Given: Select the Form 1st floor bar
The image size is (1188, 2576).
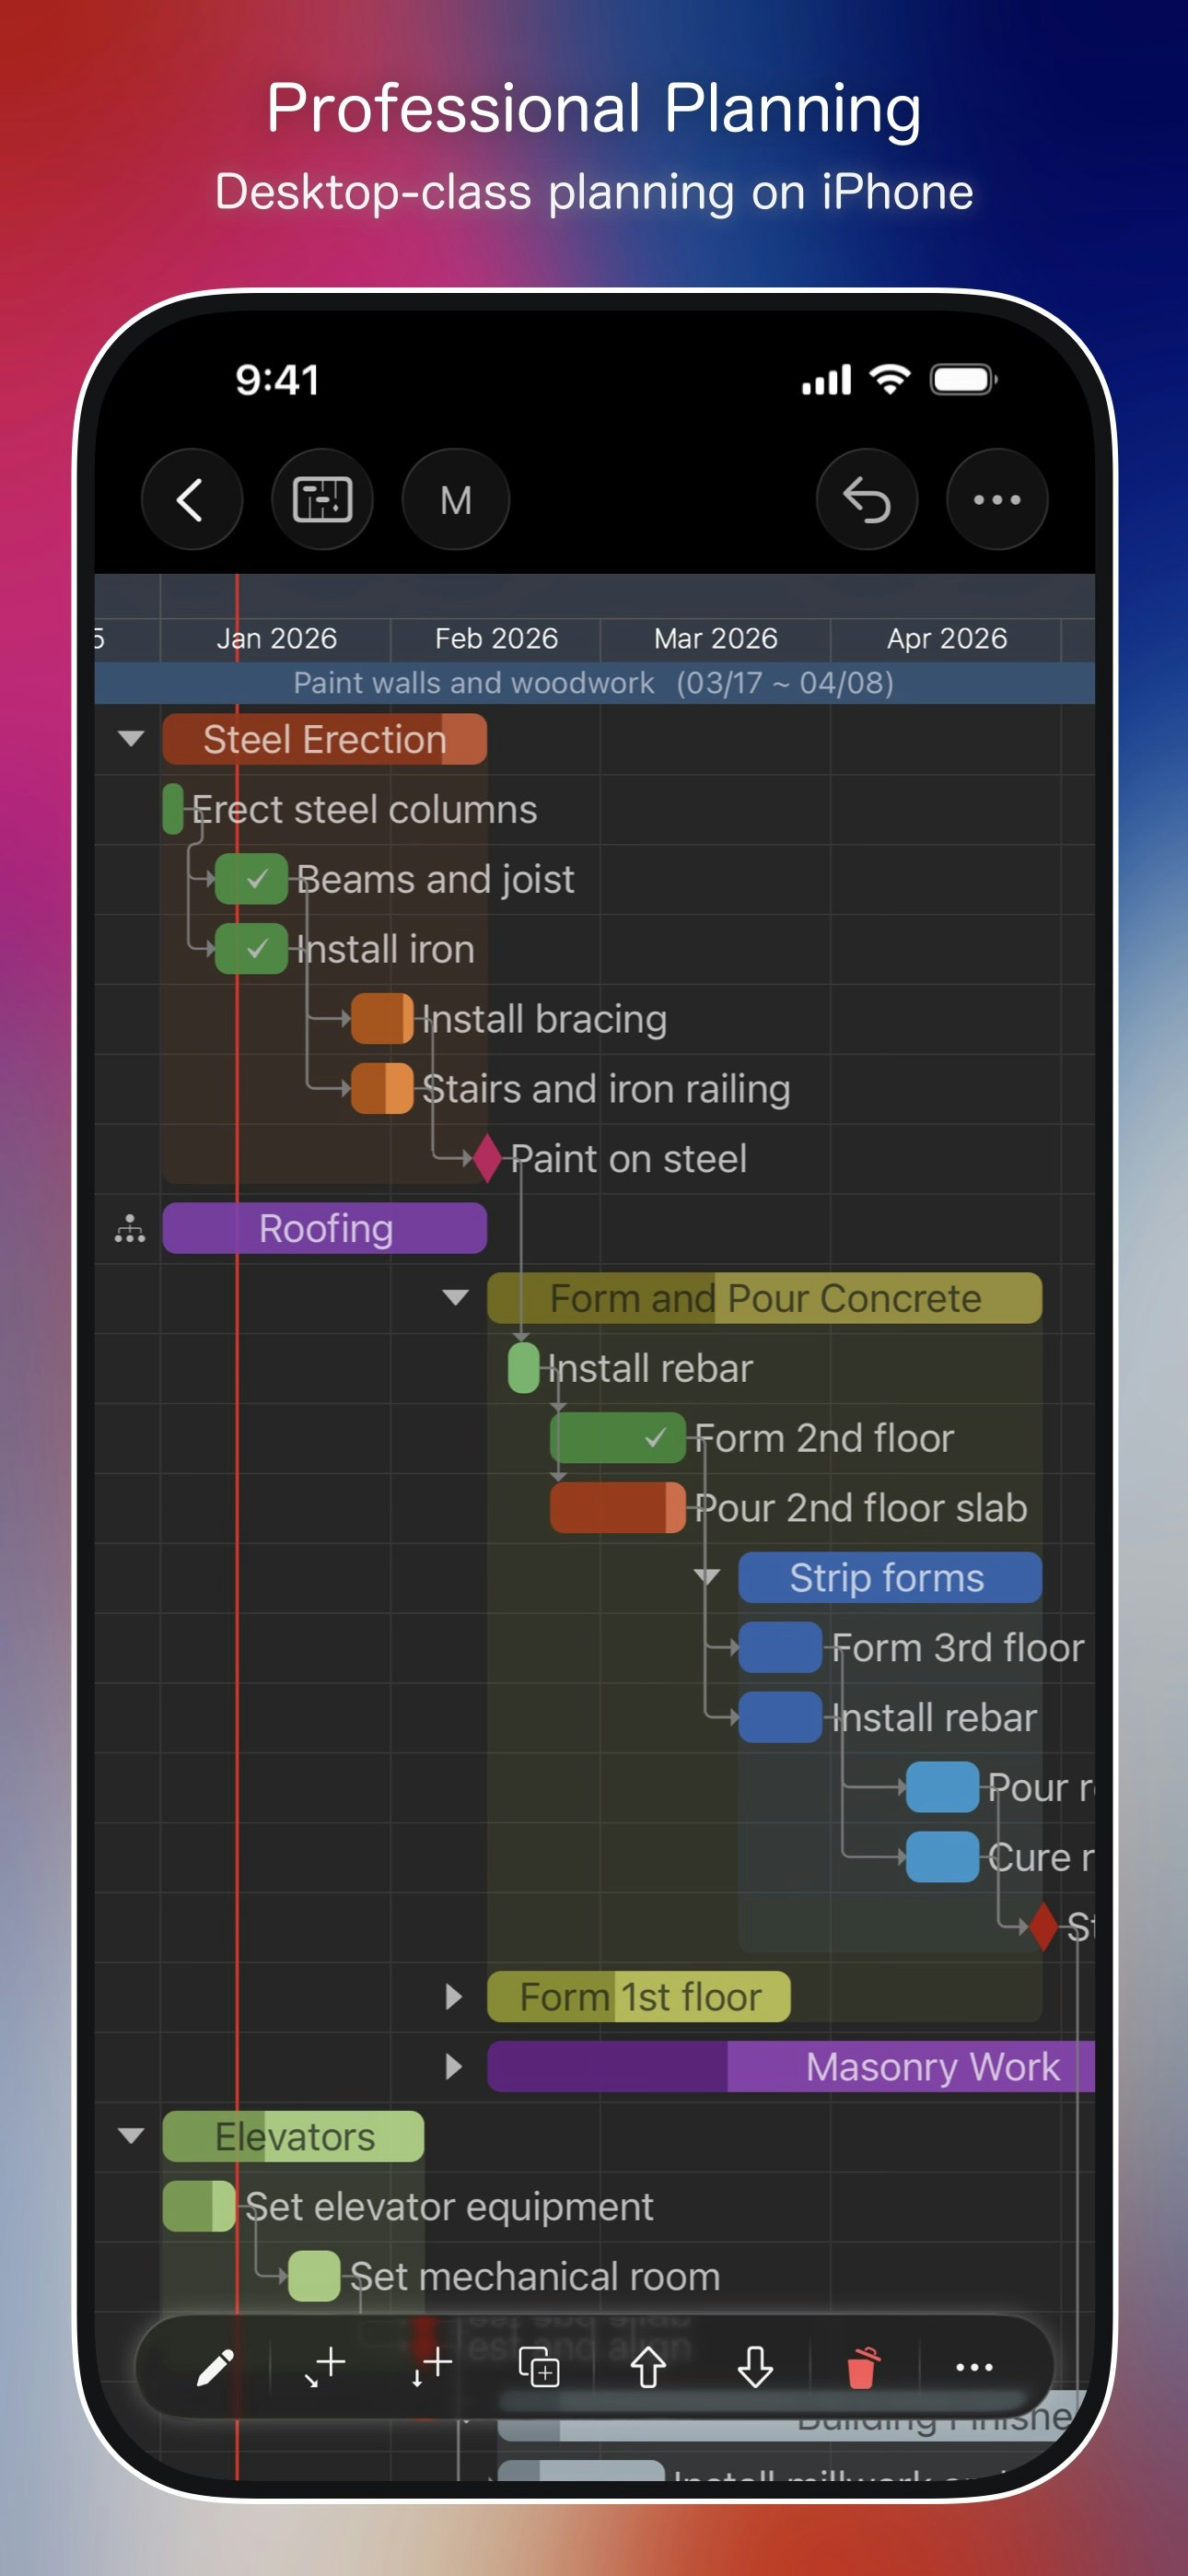Looking at the screenshot, I should 638,1997.
